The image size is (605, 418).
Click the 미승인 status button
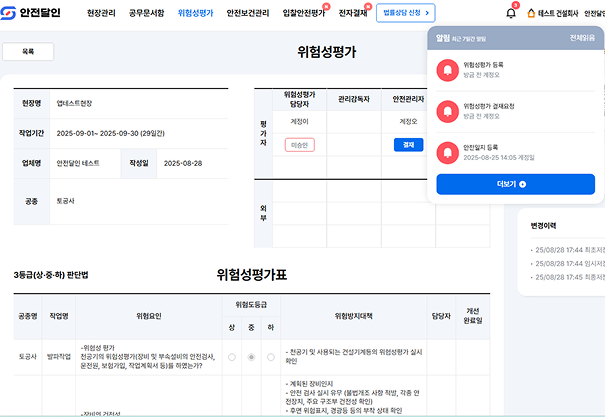pyautogui.click(x=299, y=145)
